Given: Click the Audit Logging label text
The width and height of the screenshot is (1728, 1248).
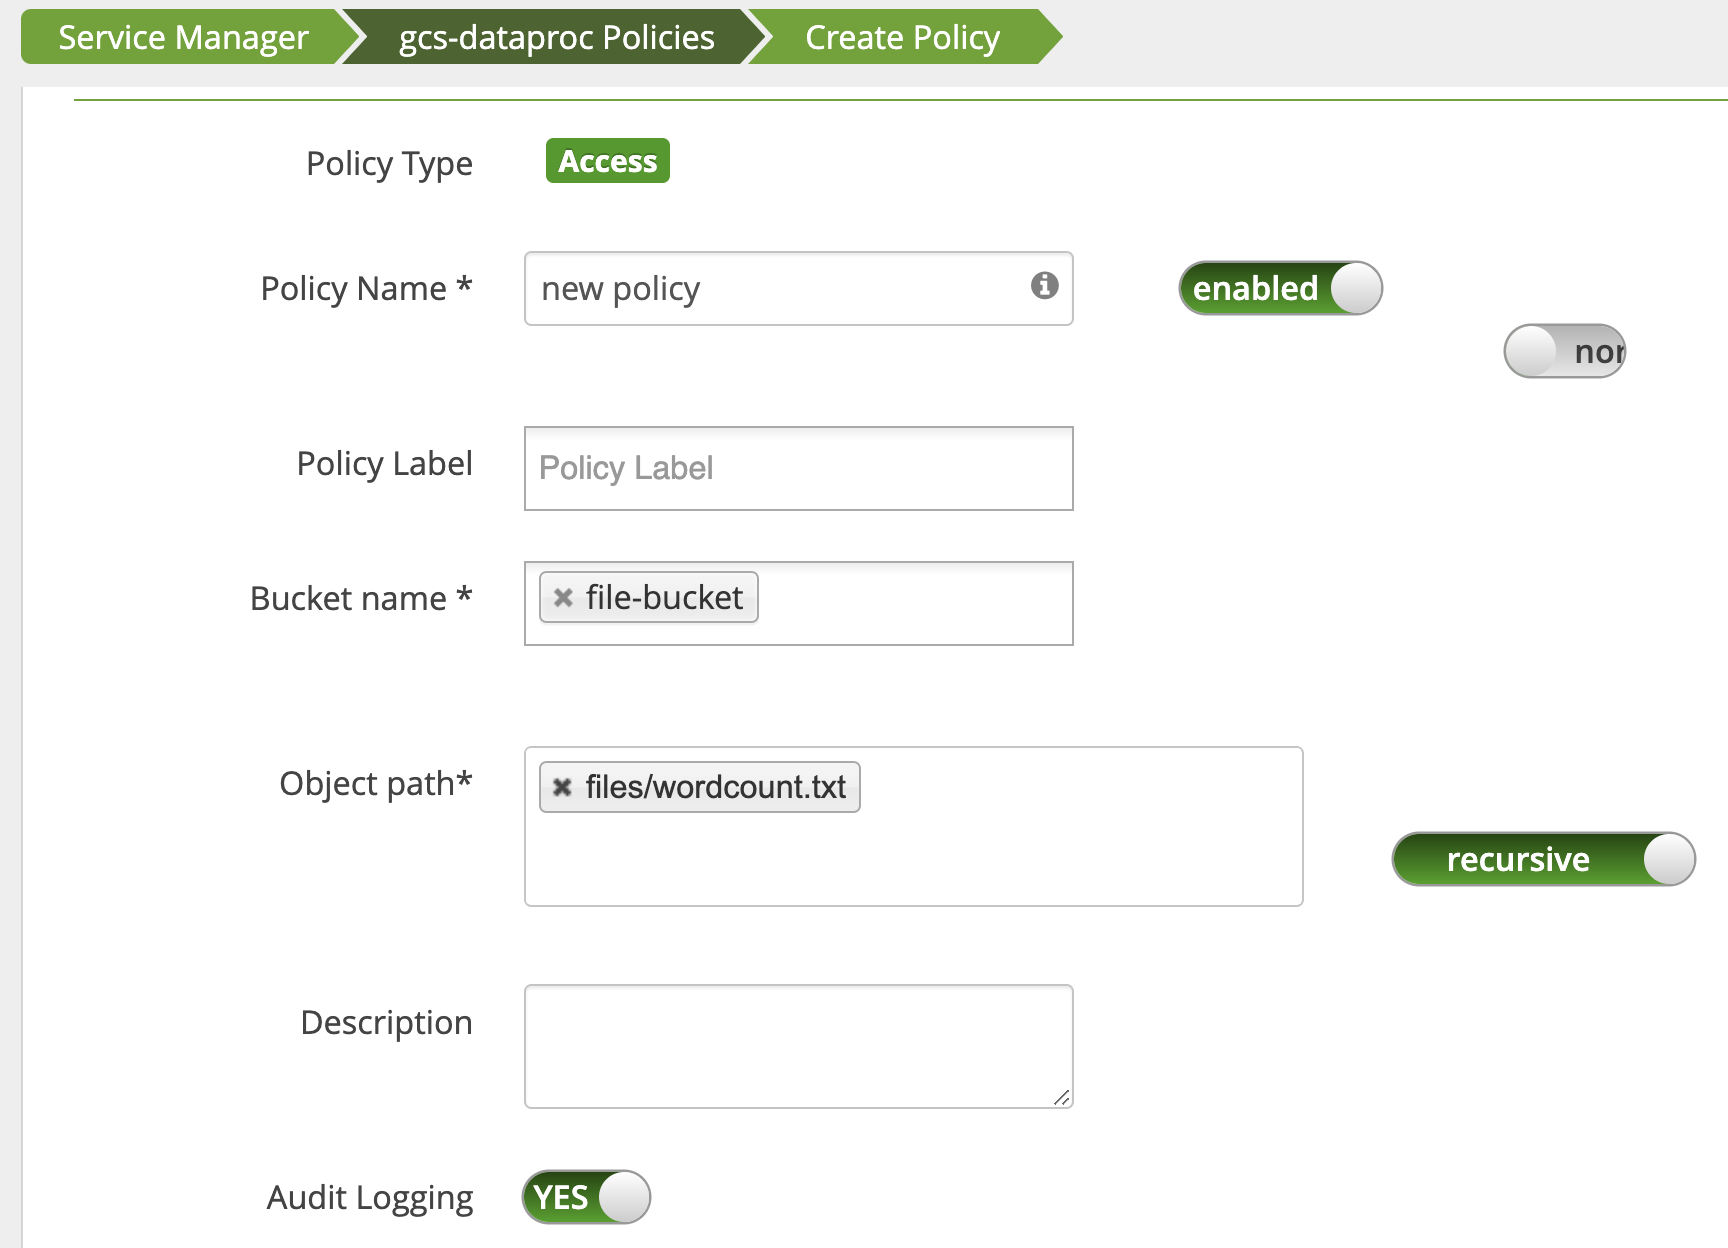Looking at the screenshot, I should (x=369, y=1198).
